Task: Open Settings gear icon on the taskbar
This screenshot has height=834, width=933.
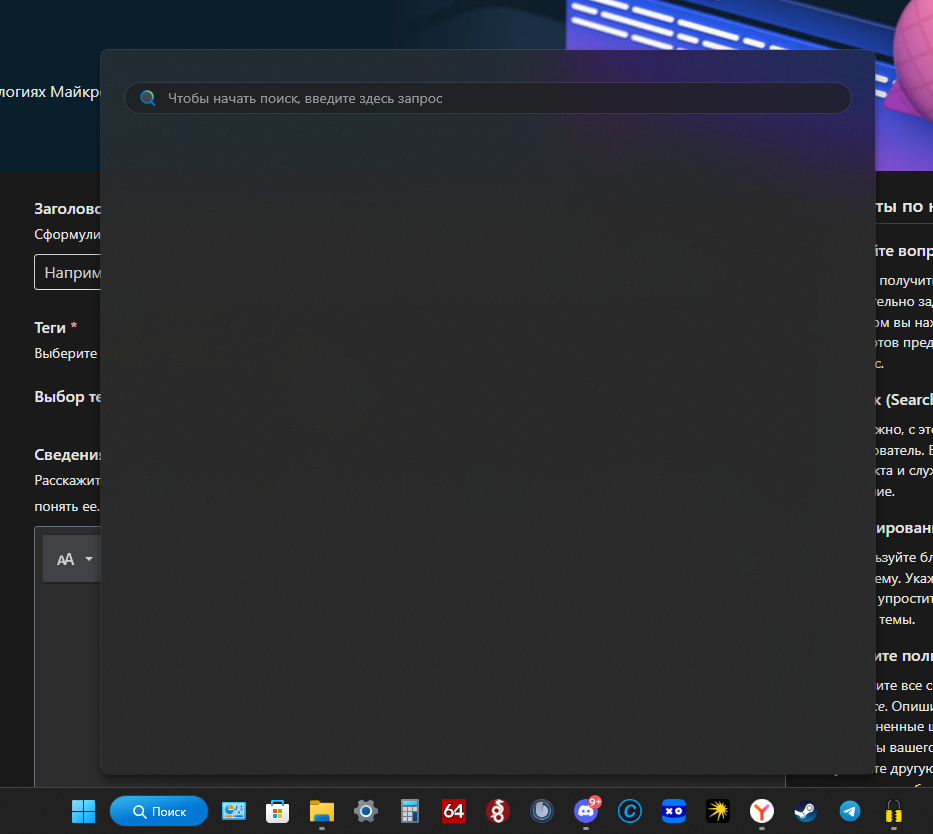Action: 366,811
